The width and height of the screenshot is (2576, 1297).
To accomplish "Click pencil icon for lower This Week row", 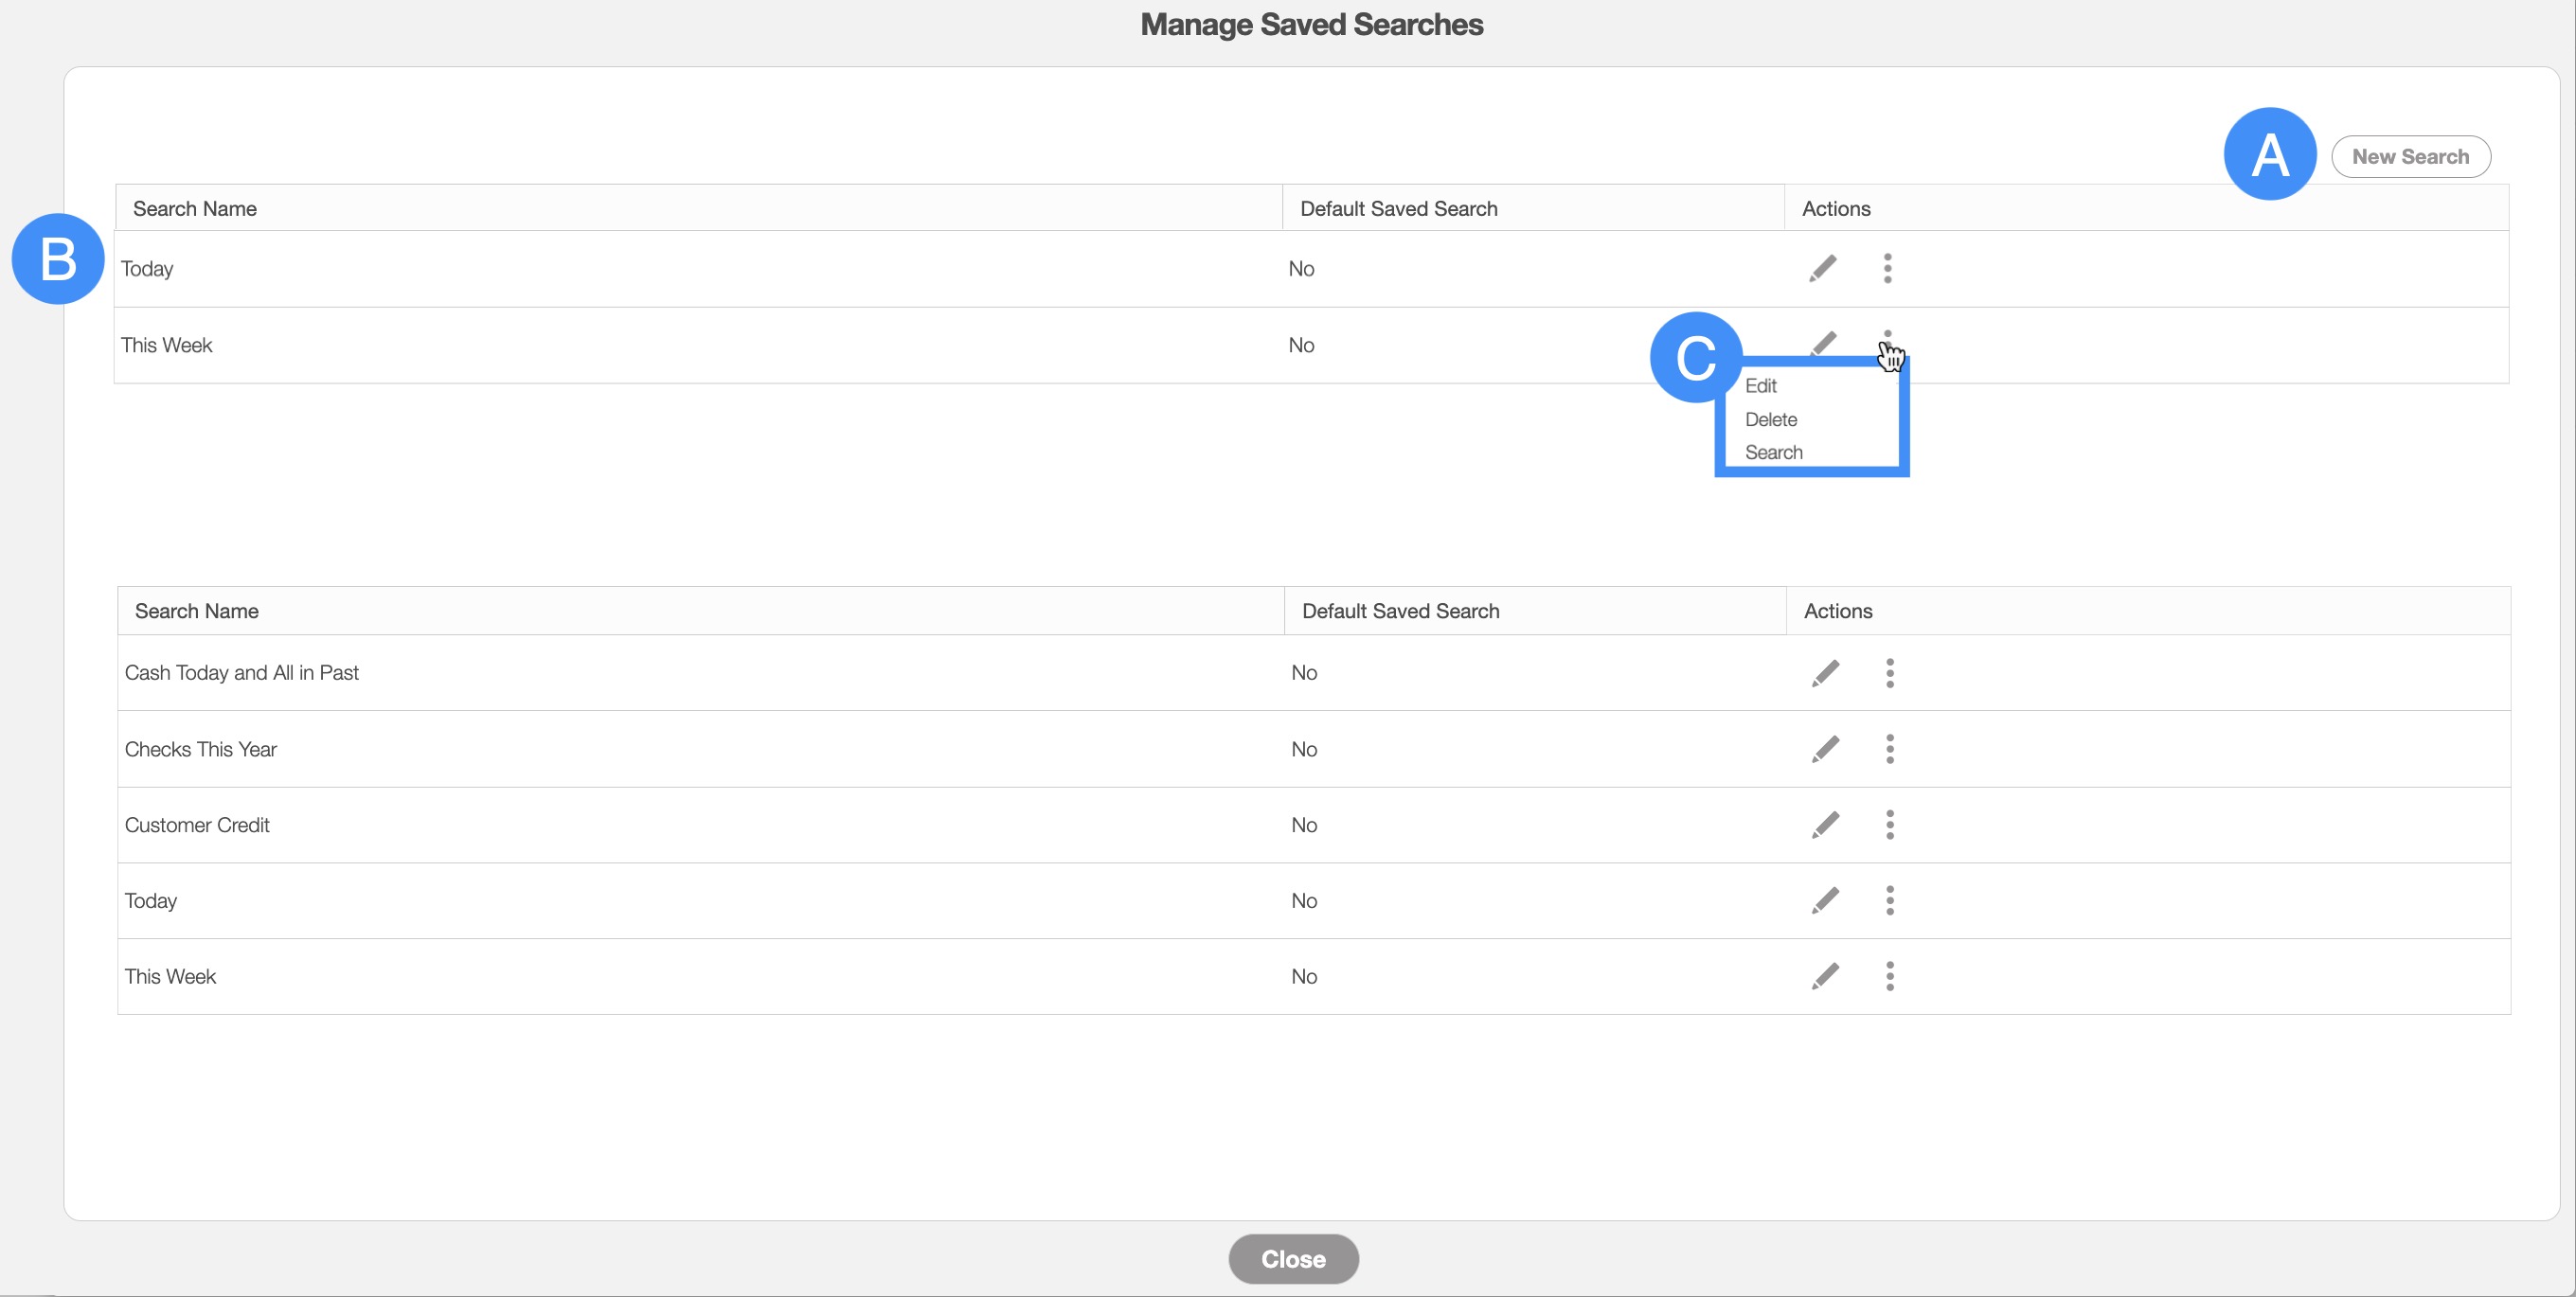I will pyautogui.click(x=1825, y=976).
